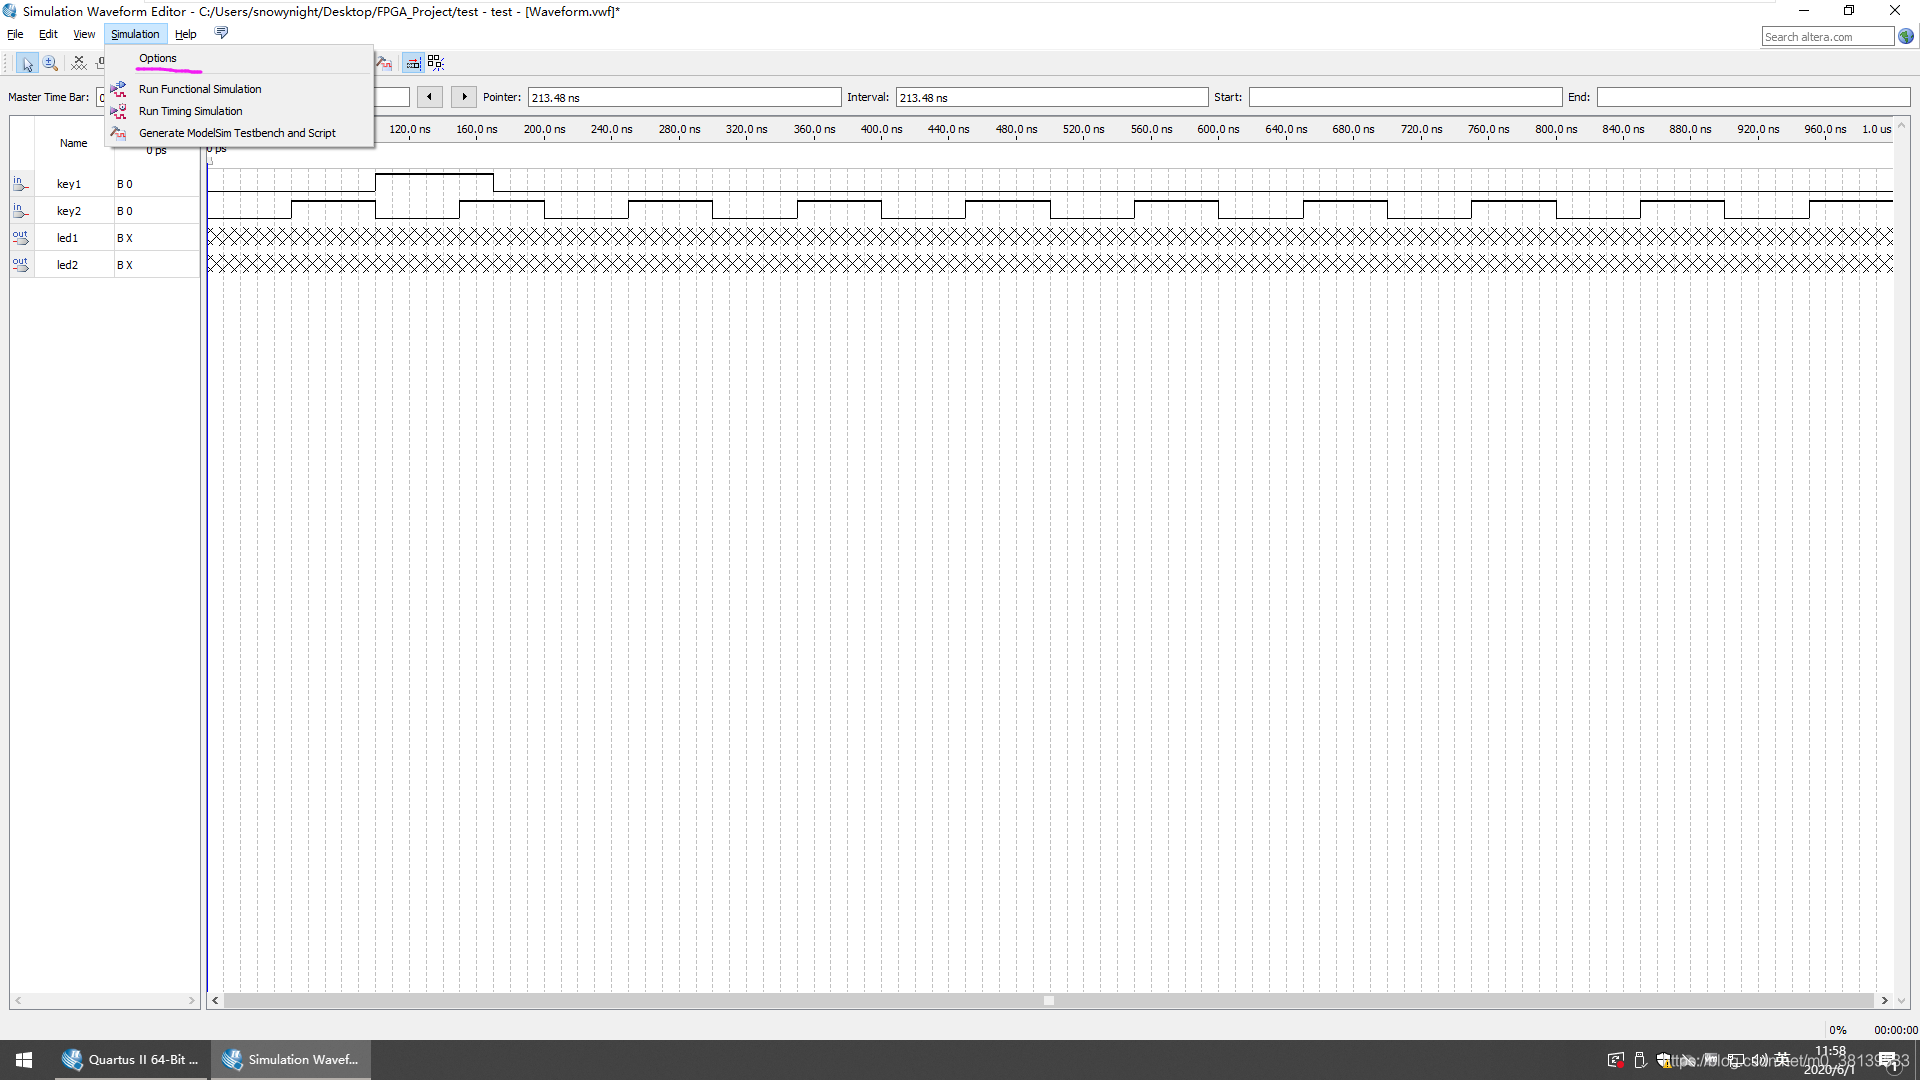Click the key1 input pin icon

point(20,184)
